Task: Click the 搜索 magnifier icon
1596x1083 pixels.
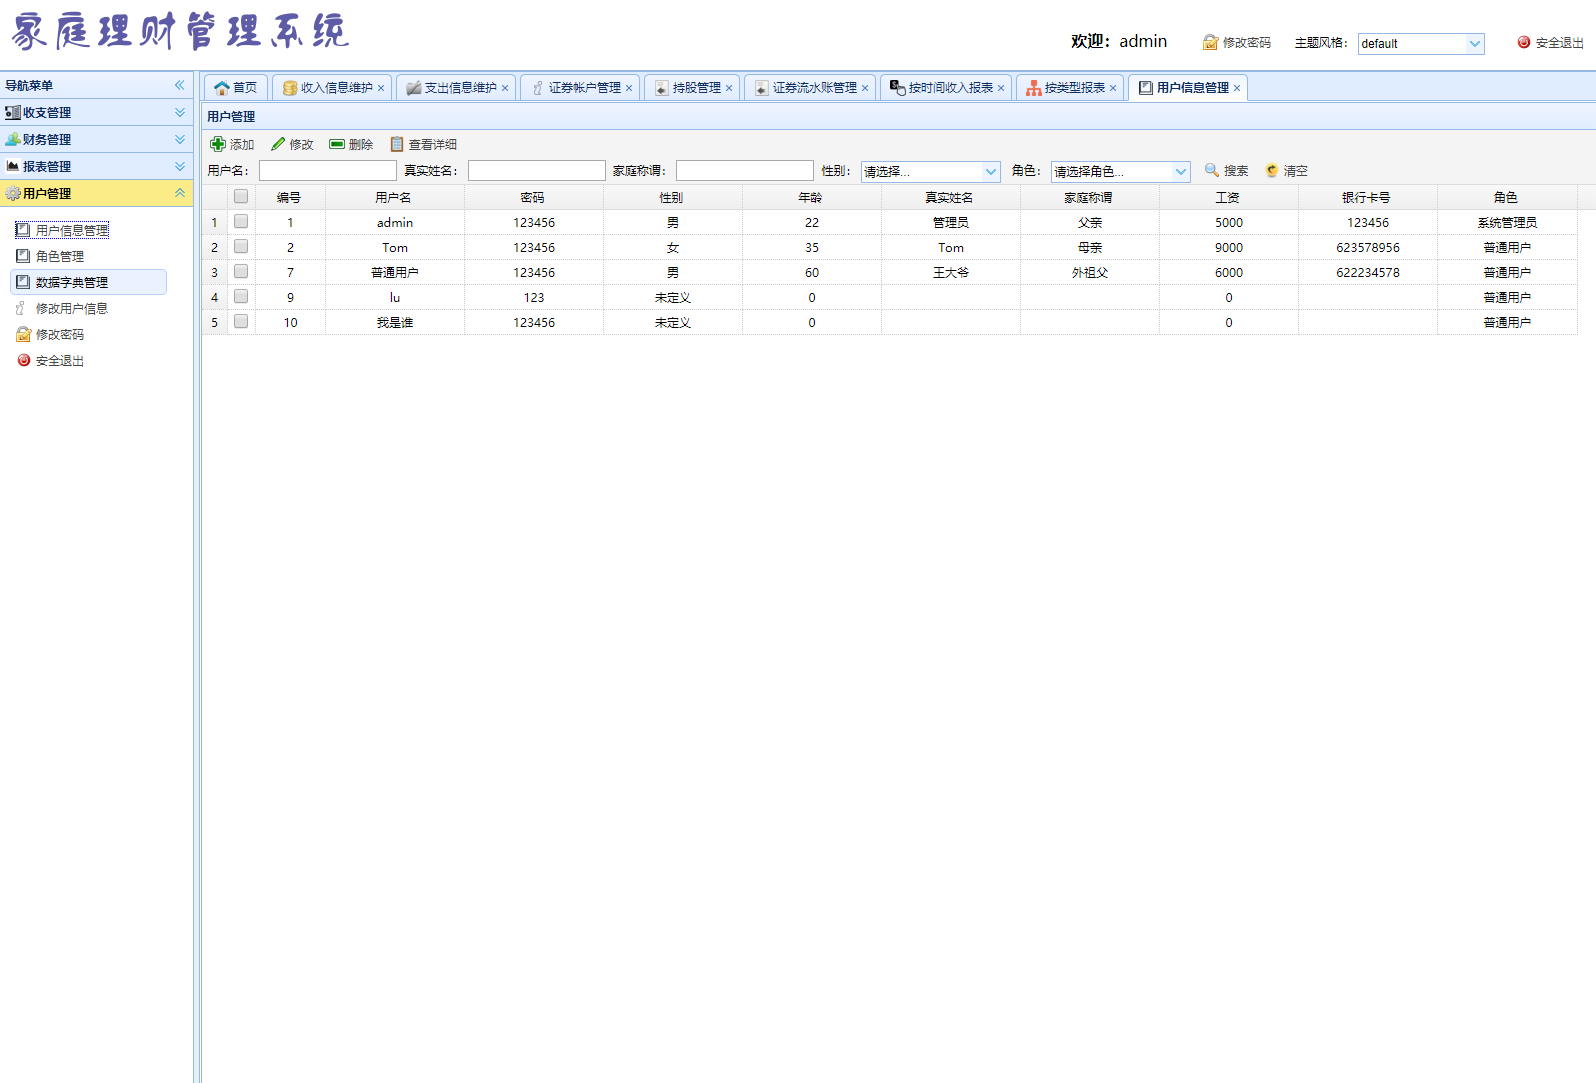Action: pos(1212,170)
